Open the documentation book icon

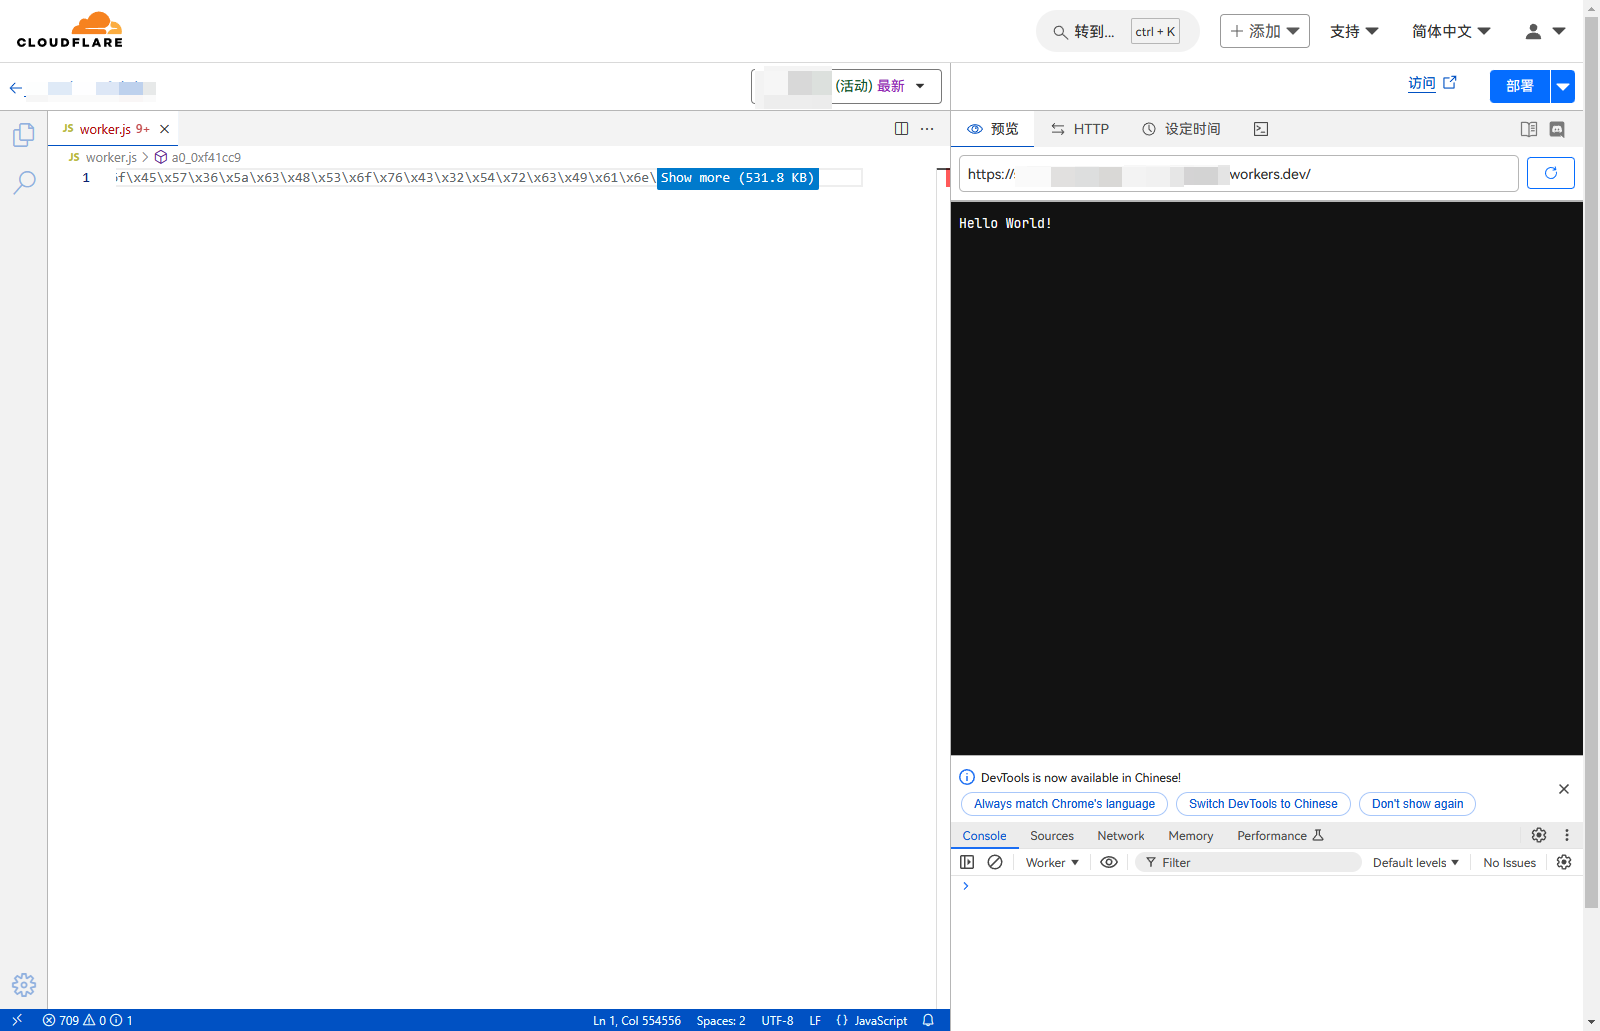[1529, 129]
